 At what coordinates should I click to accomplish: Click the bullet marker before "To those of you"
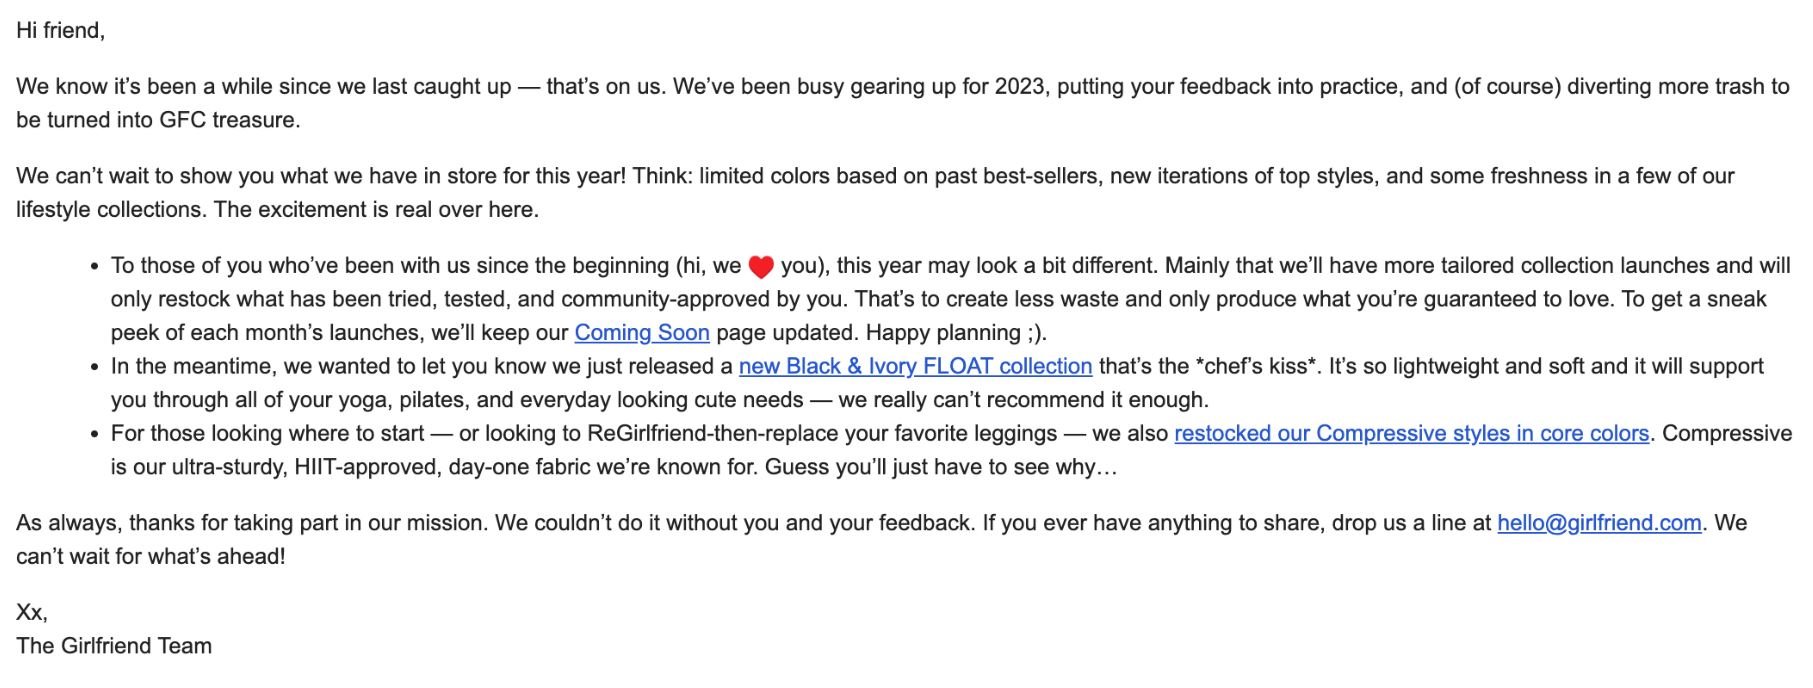94,267
